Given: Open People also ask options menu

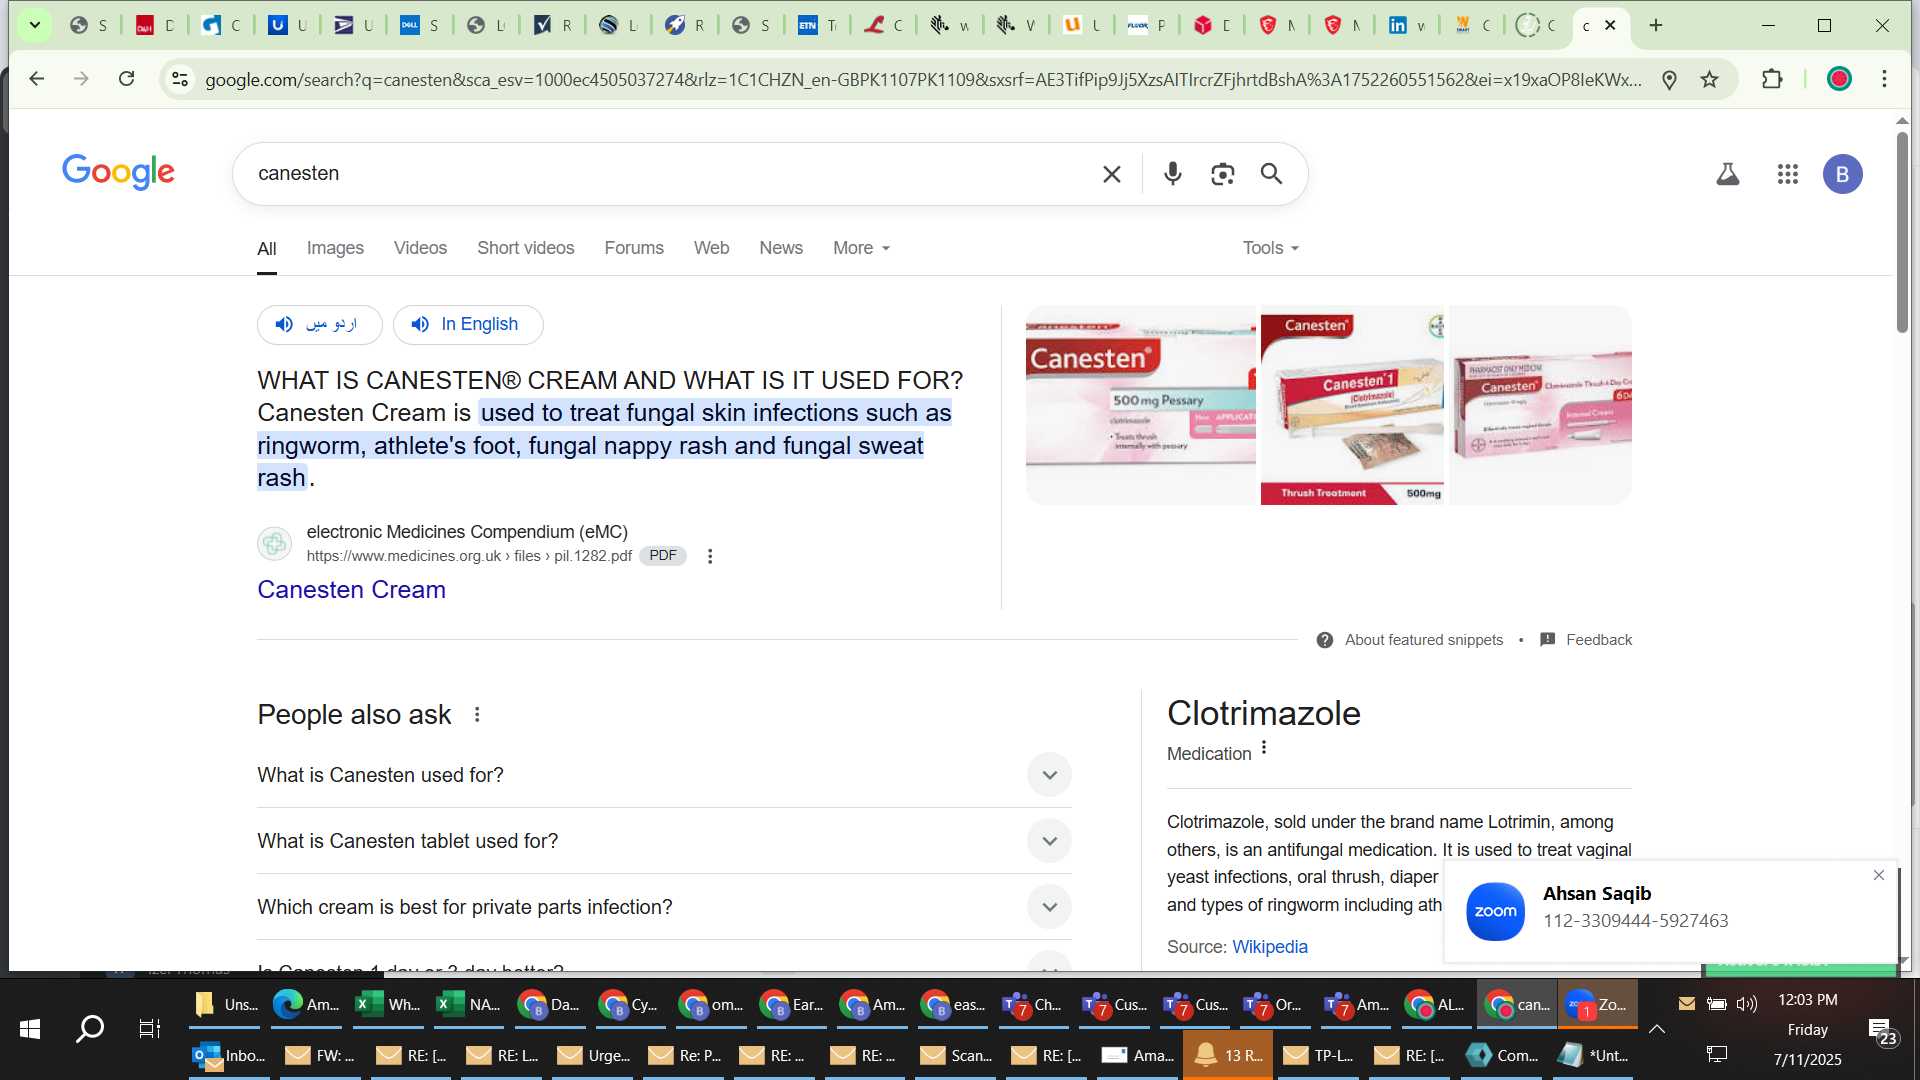Looking at the screenshot, I should [x=477, y=715].
